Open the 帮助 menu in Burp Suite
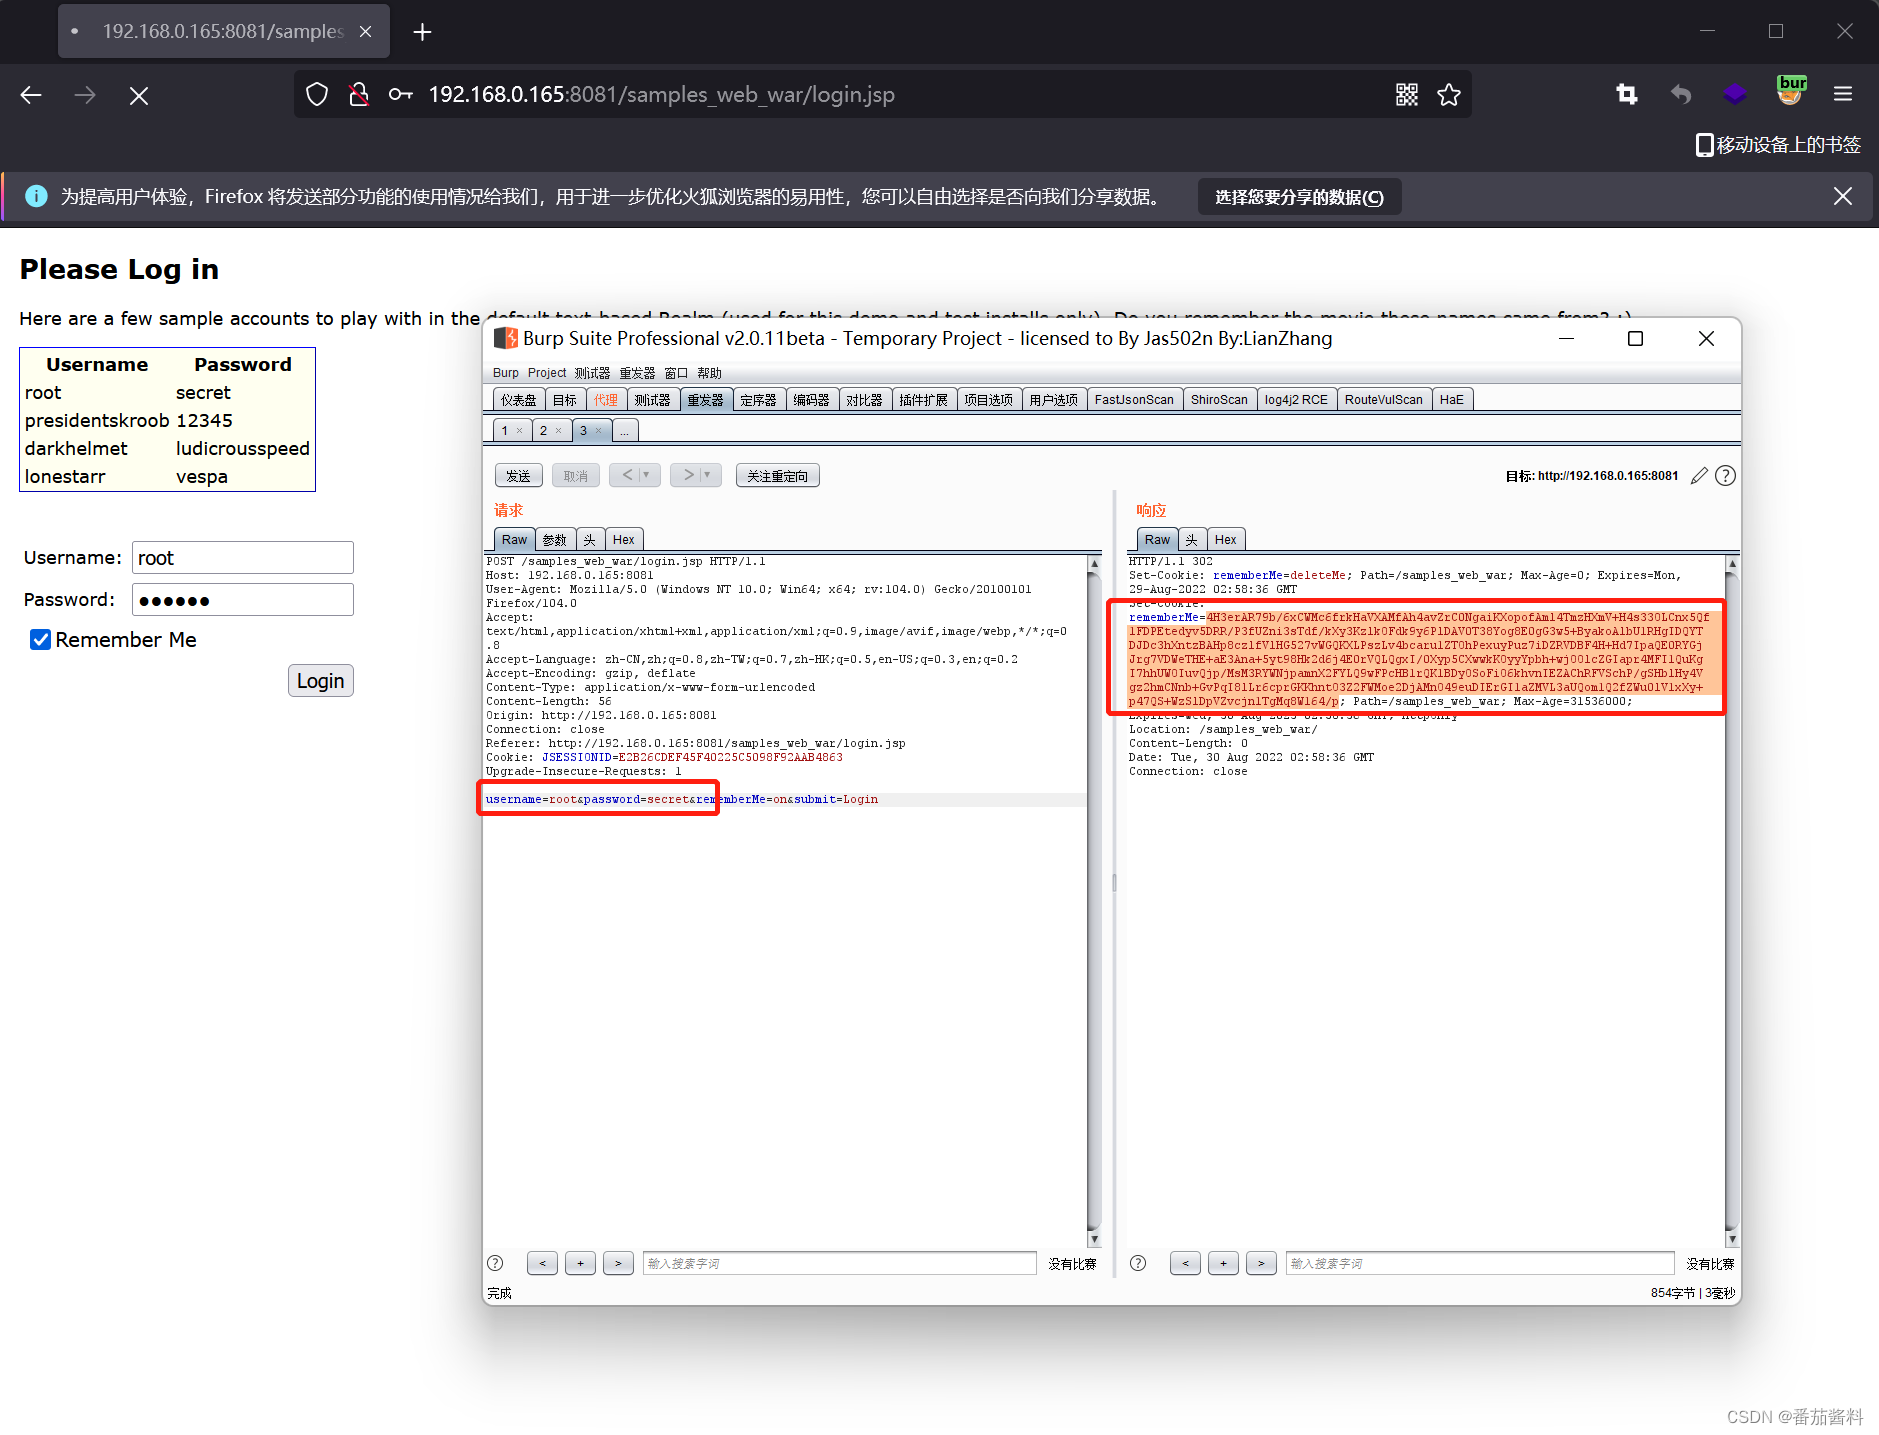 (709, 373)
